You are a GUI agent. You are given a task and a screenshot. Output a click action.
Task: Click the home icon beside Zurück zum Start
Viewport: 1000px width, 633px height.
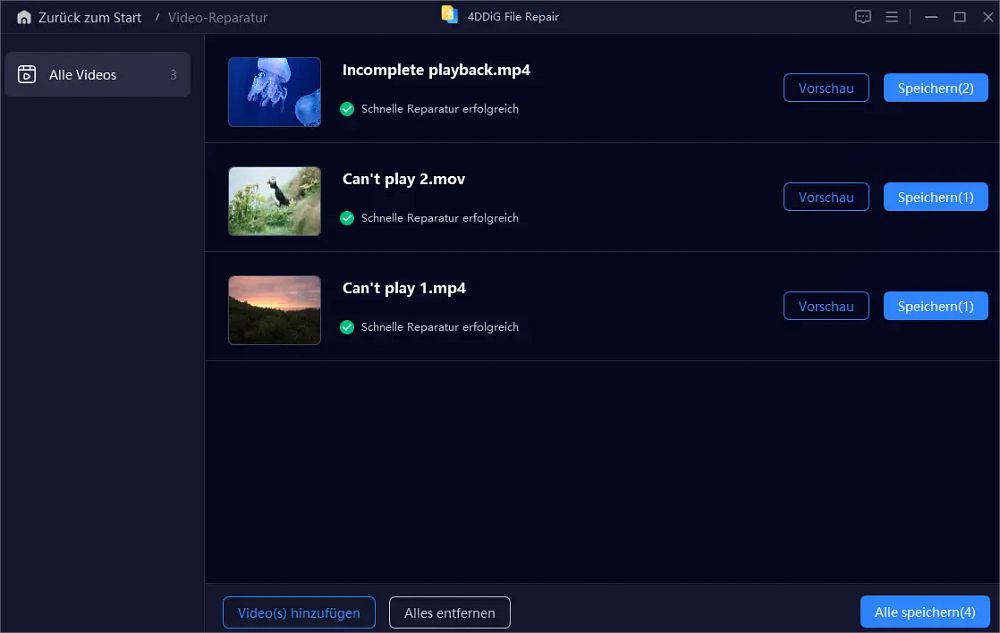[x=24, y=17]
